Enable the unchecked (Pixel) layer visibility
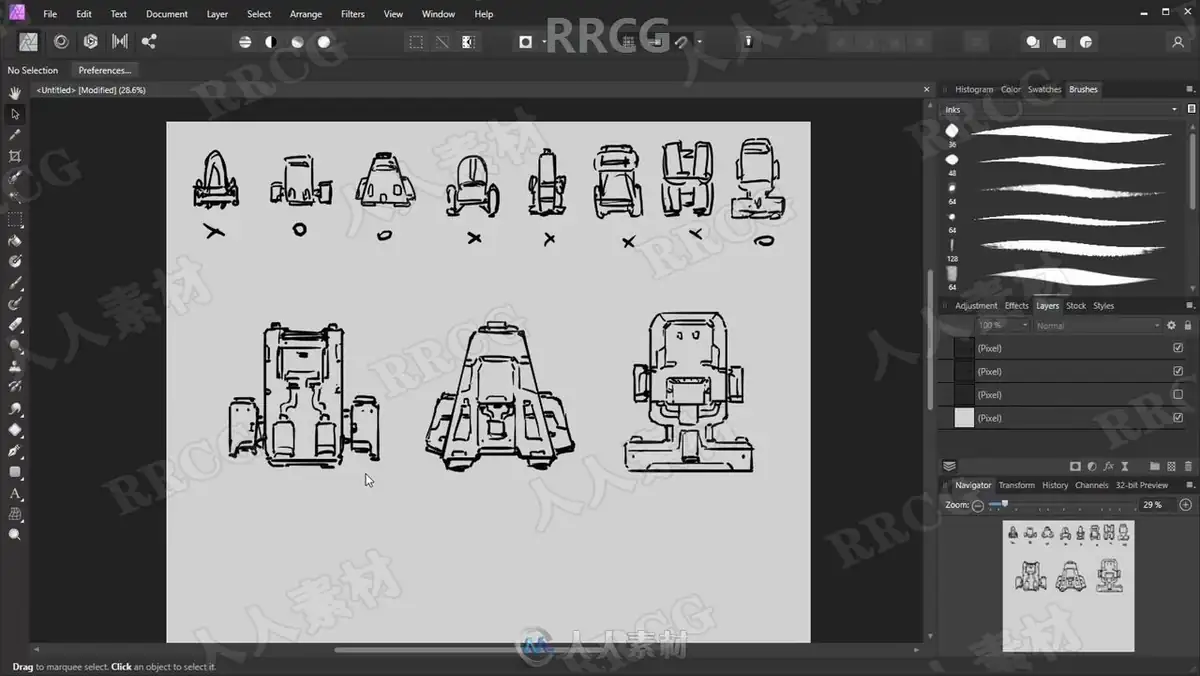Image resolution: width=1200 pixels, height=676 pixels. (1178, 394)
